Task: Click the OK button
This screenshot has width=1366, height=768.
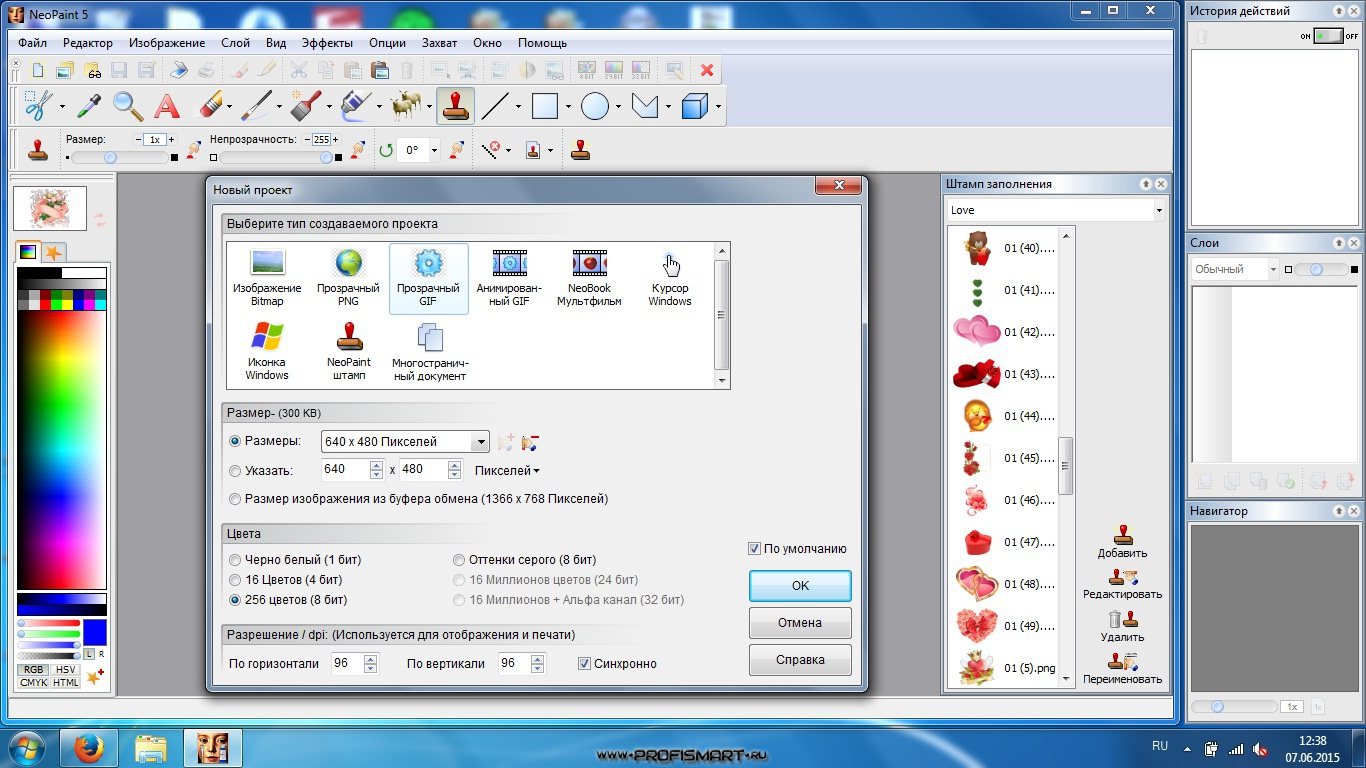Action: click(800, 586)
